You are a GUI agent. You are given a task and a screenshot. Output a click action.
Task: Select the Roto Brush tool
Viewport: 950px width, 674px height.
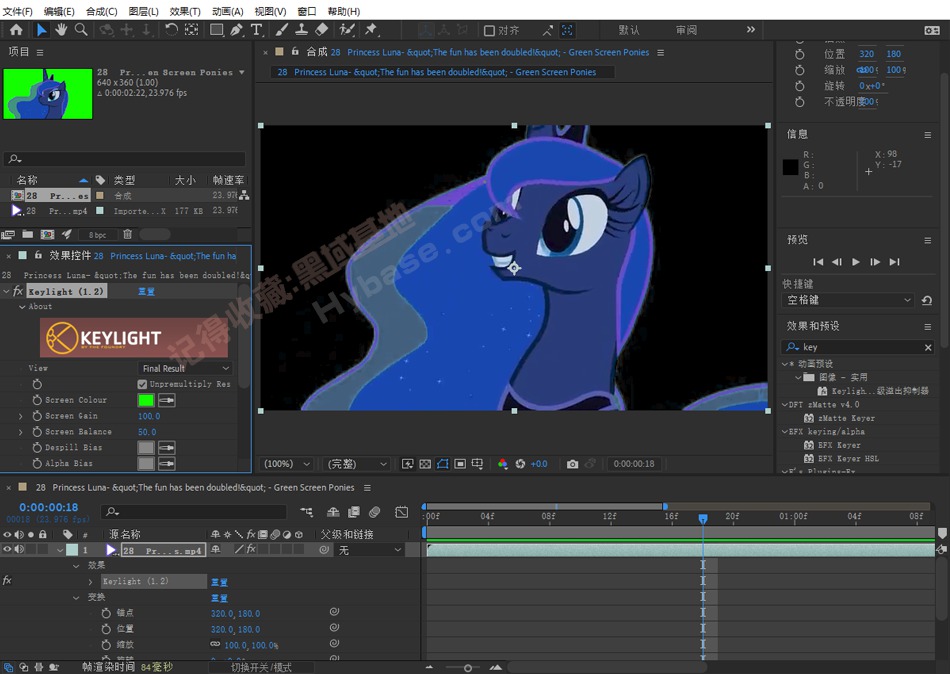click(x=347, y=29)
